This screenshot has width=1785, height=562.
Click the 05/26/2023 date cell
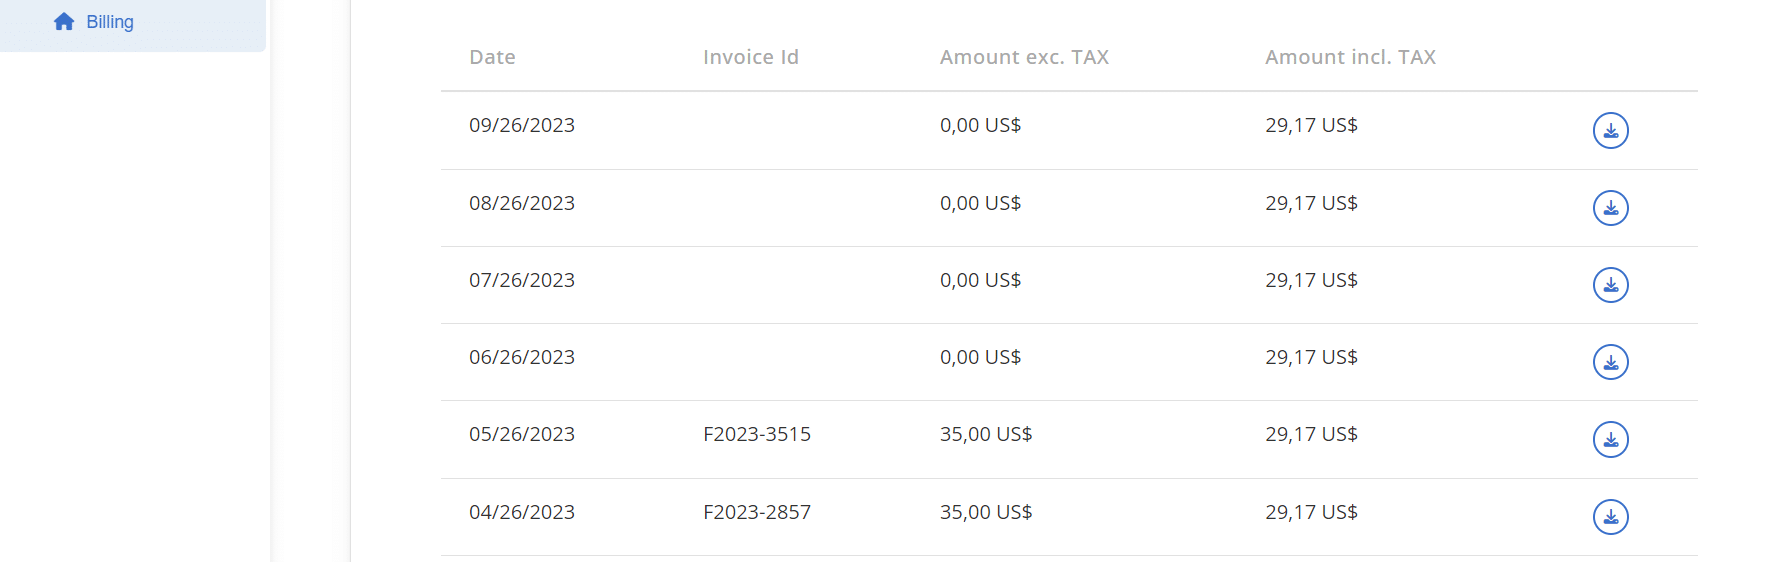tap(522, 434)
